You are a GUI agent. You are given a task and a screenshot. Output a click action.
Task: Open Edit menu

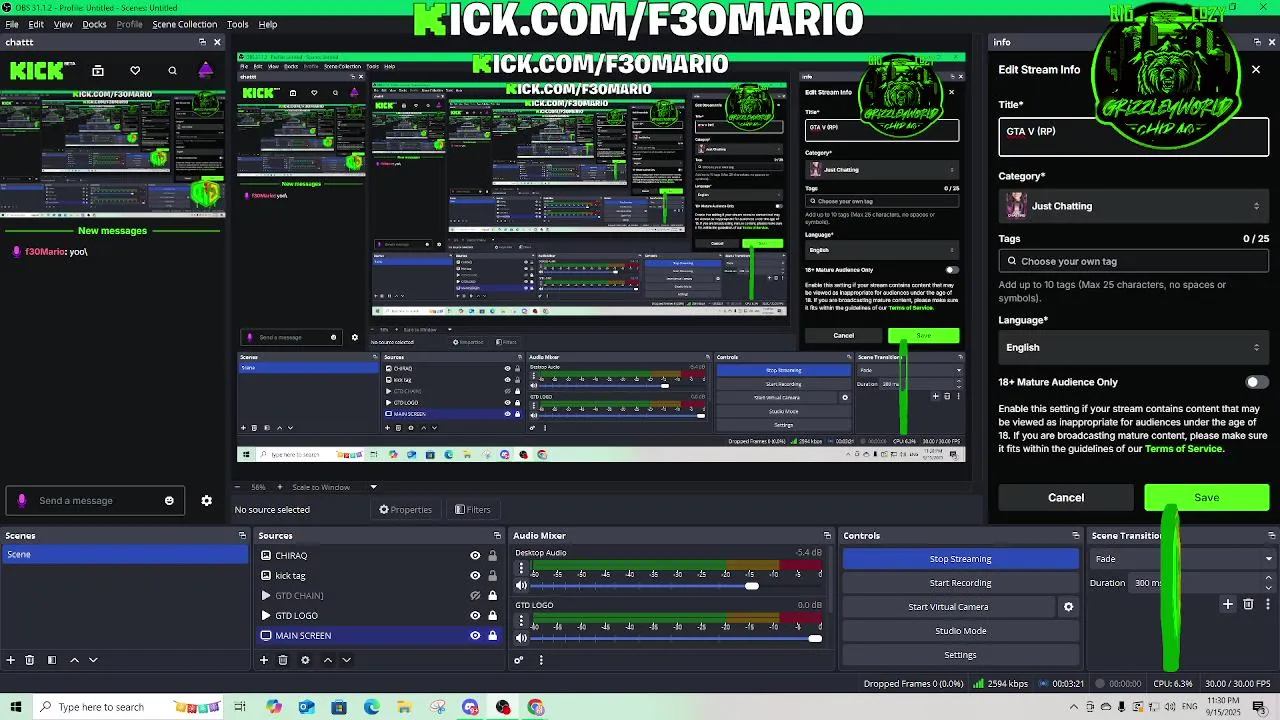(36, 24)
